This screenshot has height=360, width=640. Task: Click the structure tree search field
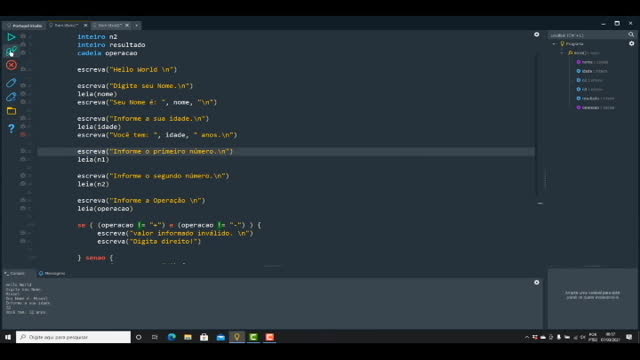coord(587,35)
